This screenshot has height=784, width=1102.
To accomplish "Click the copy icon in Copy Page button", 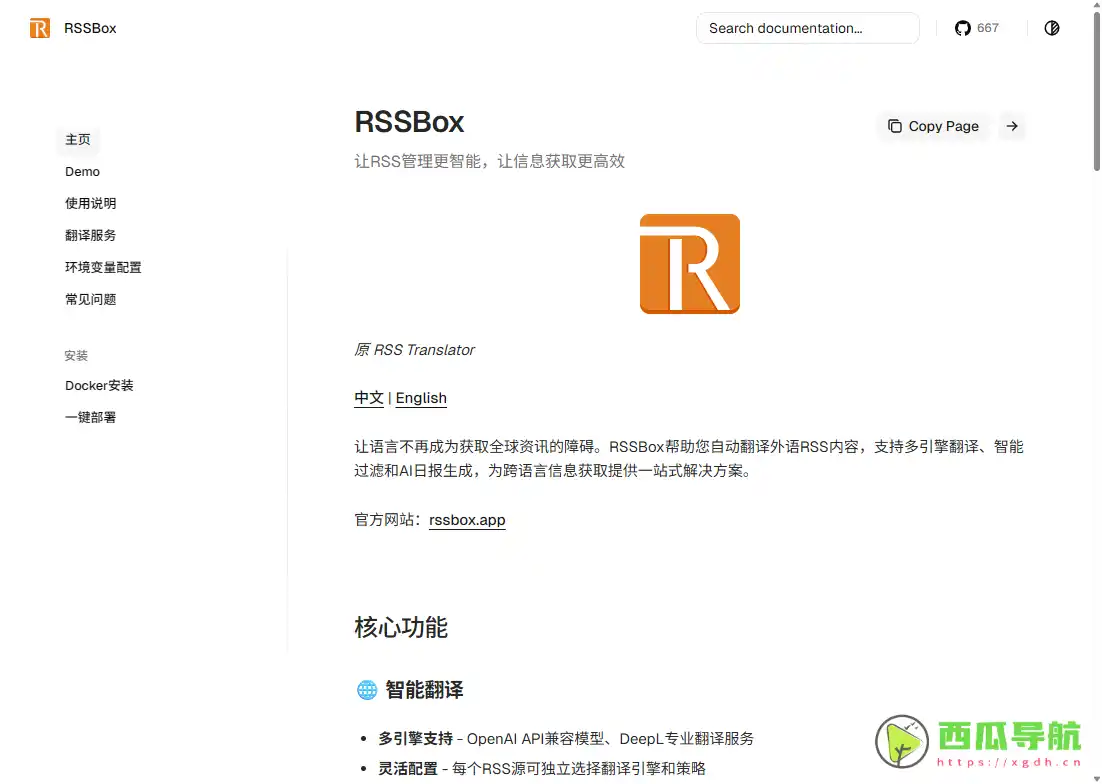I will [x=894, y=126].
